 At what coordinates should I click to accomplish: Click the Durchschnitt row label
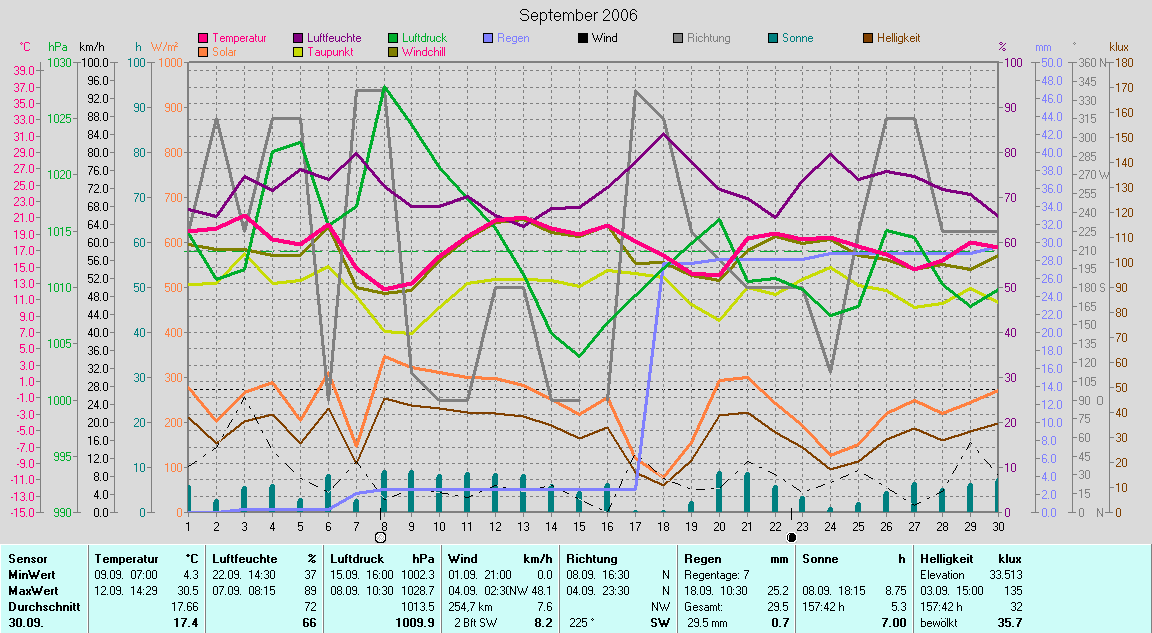[40, 606]
